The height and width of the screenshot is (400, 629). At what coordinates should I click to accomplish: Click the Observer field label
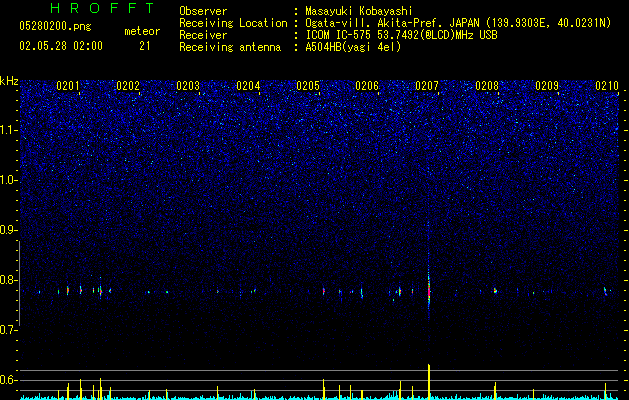[x=203, y=11]
